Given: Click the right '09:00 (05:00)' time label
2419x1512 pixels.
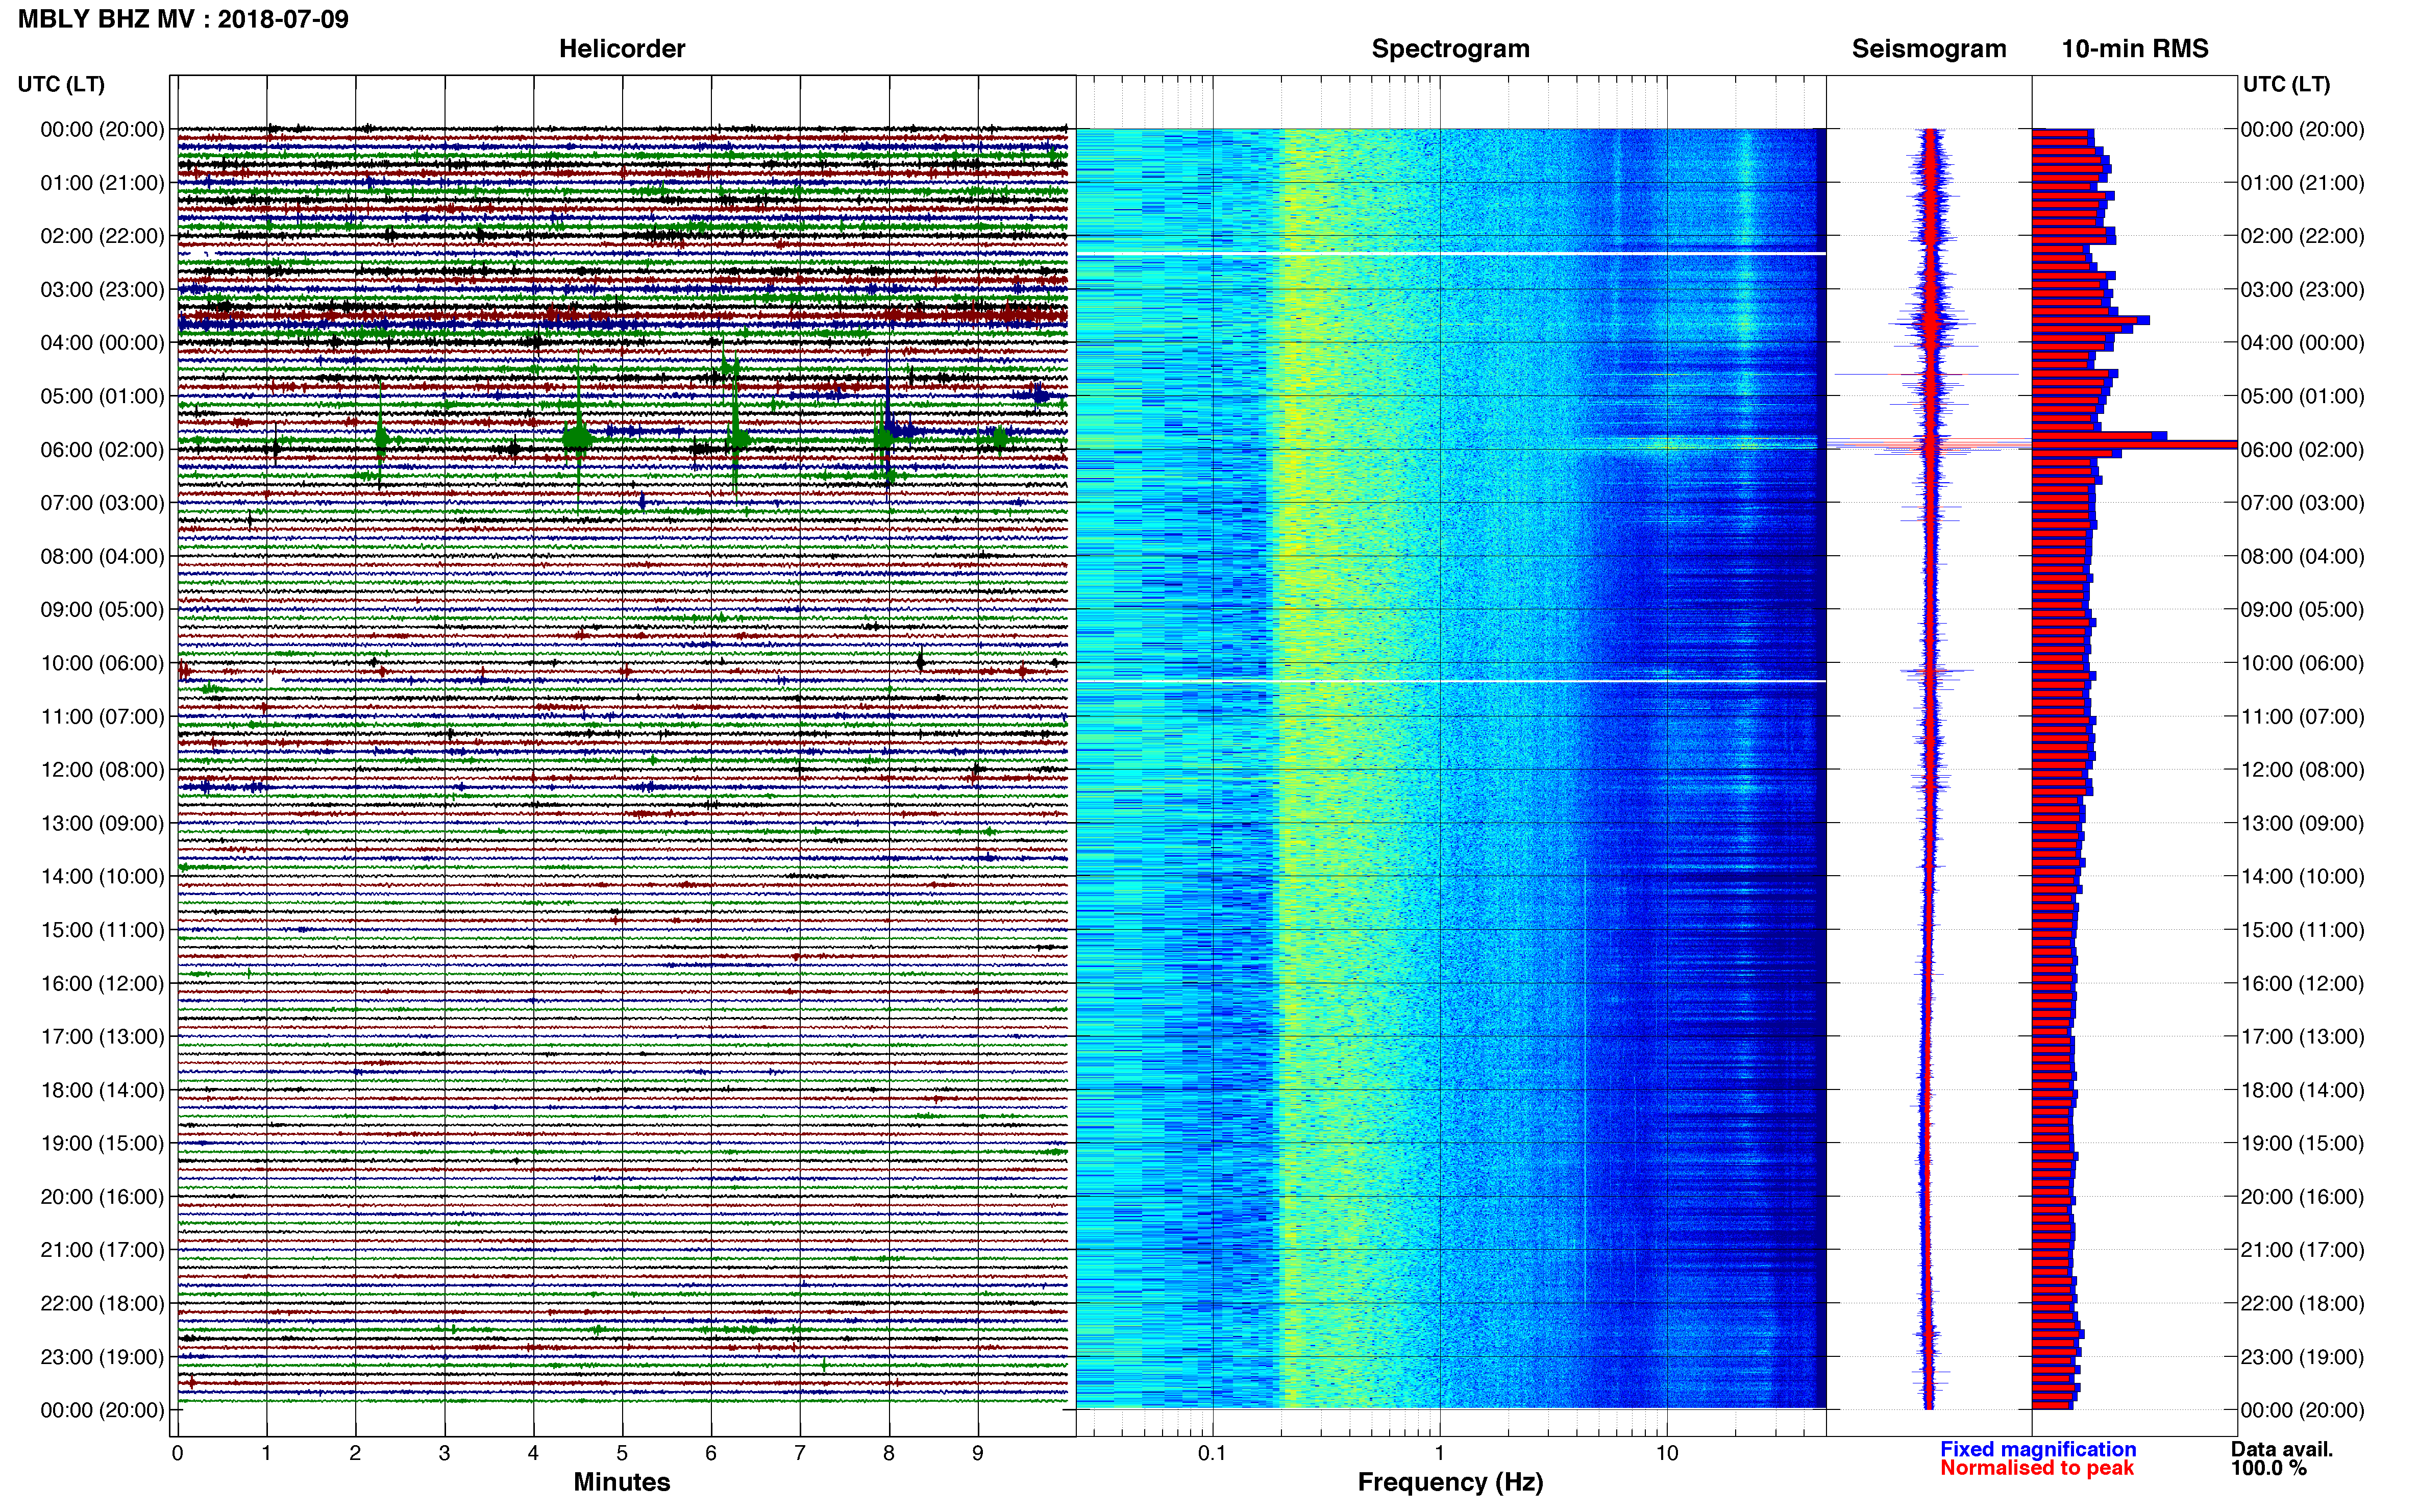Looking at the screenshot, I should coord(2302,610).
